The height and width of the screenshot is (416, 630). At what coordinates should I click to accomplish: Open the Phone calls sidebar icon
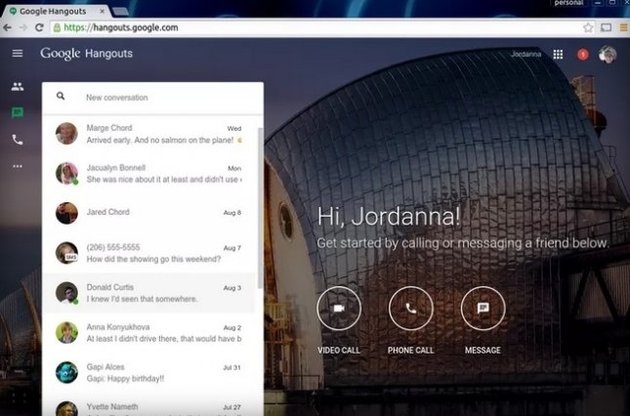[17, 140]
